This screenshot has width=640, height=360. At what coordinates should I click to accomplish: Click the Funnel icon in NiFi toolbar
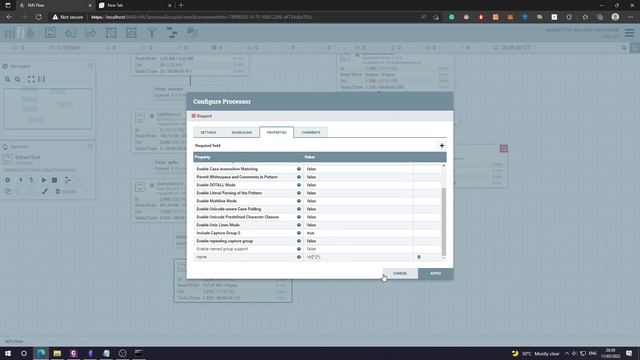pyautogui.click(x=152, y=33)
